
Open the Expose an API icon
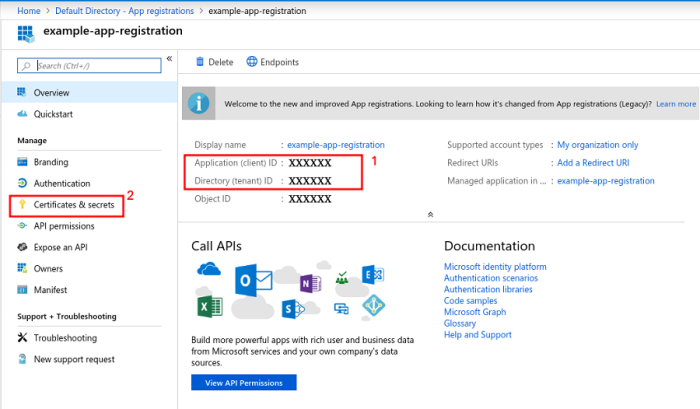click(x=22, y=247)
